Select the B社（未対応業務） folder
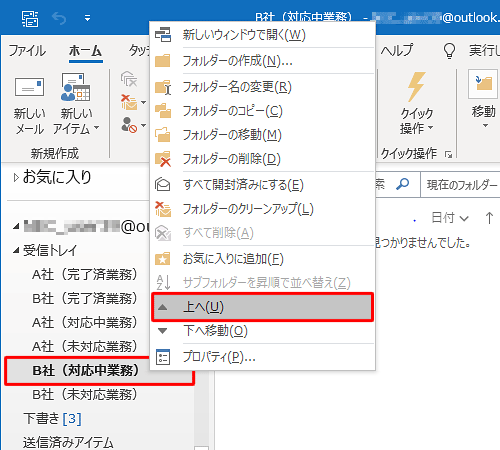Image resolution: width=500 pixels, height=450 pixels. (x=84, y=395)
